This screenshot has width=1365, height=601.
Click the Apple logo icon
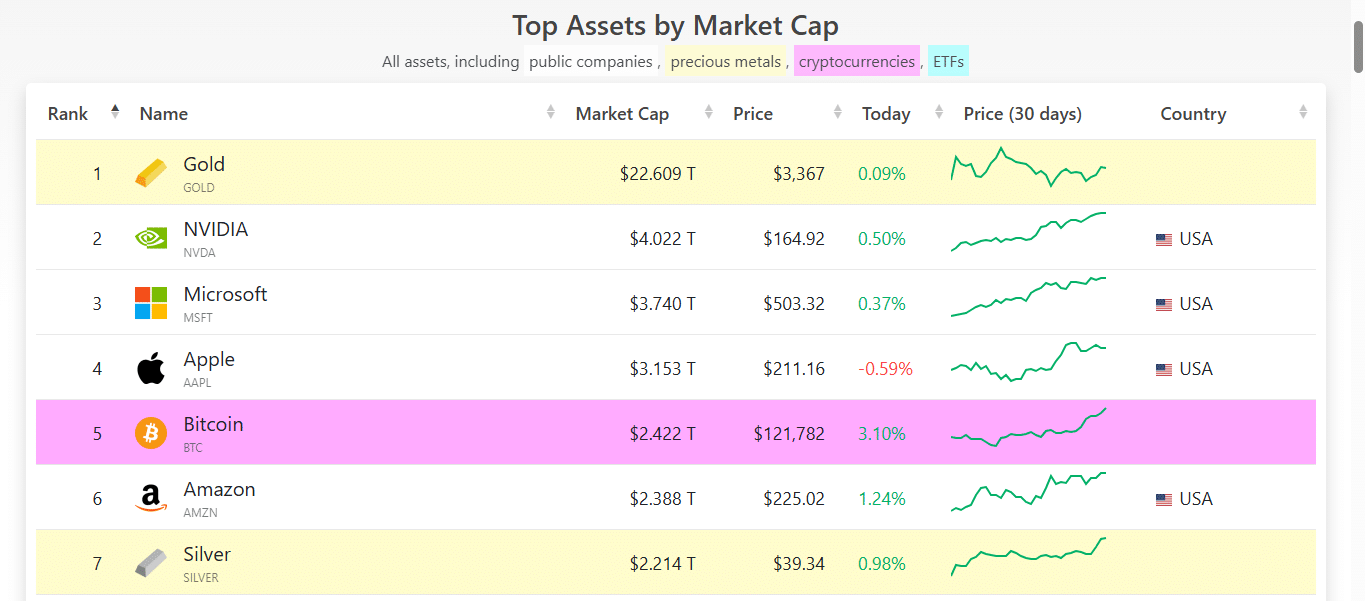pyautogui.click(x=151, y=369)
